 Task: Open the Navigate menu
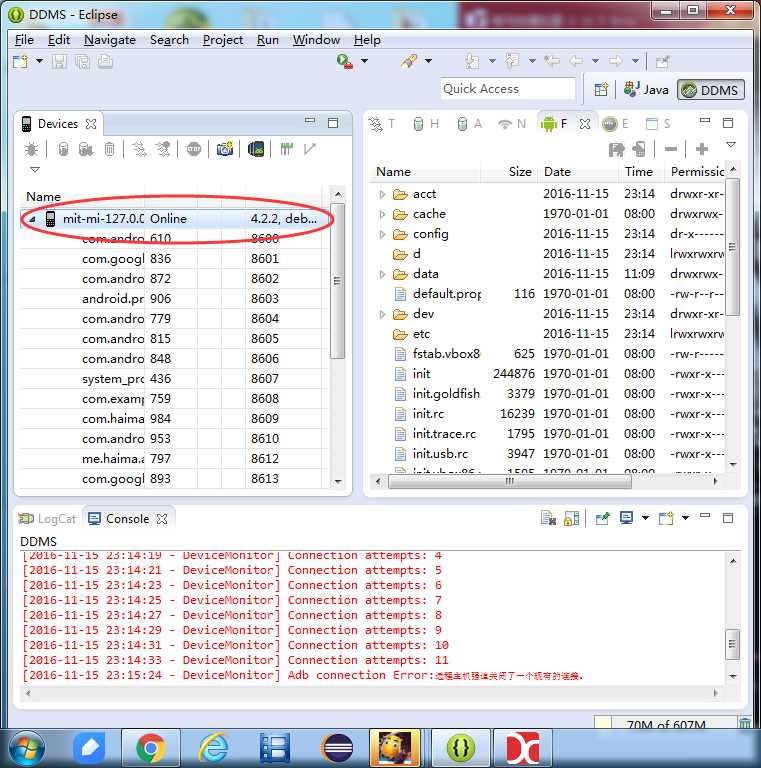(110, 40)
